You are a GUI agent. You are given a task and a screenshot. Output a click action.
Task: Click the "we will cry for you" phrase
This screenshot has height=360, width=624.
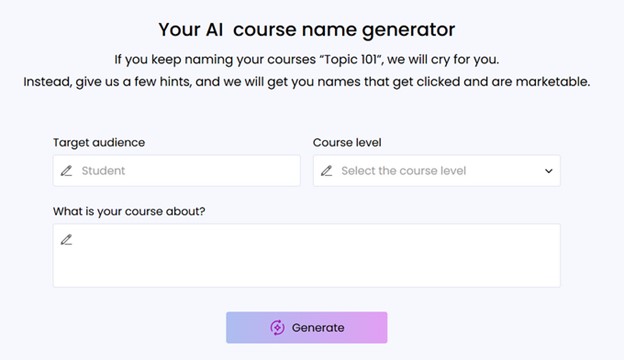(442, 60)
